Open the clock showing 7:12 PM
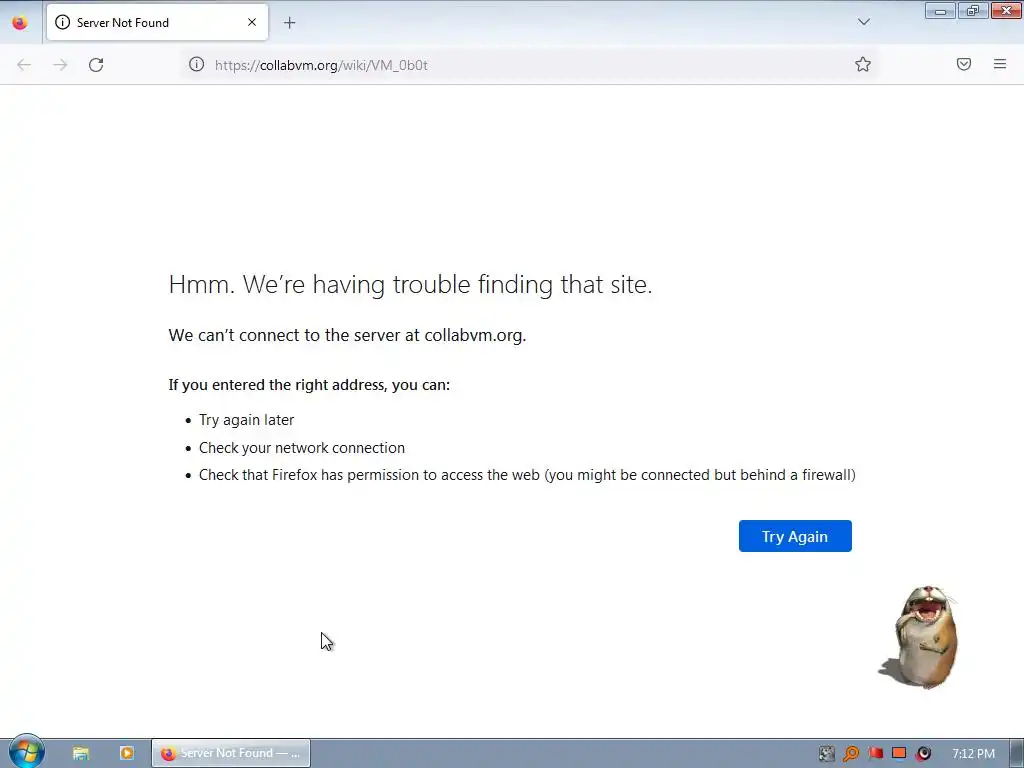This screenshot has height=768, width=1024. tap(973, 754)
